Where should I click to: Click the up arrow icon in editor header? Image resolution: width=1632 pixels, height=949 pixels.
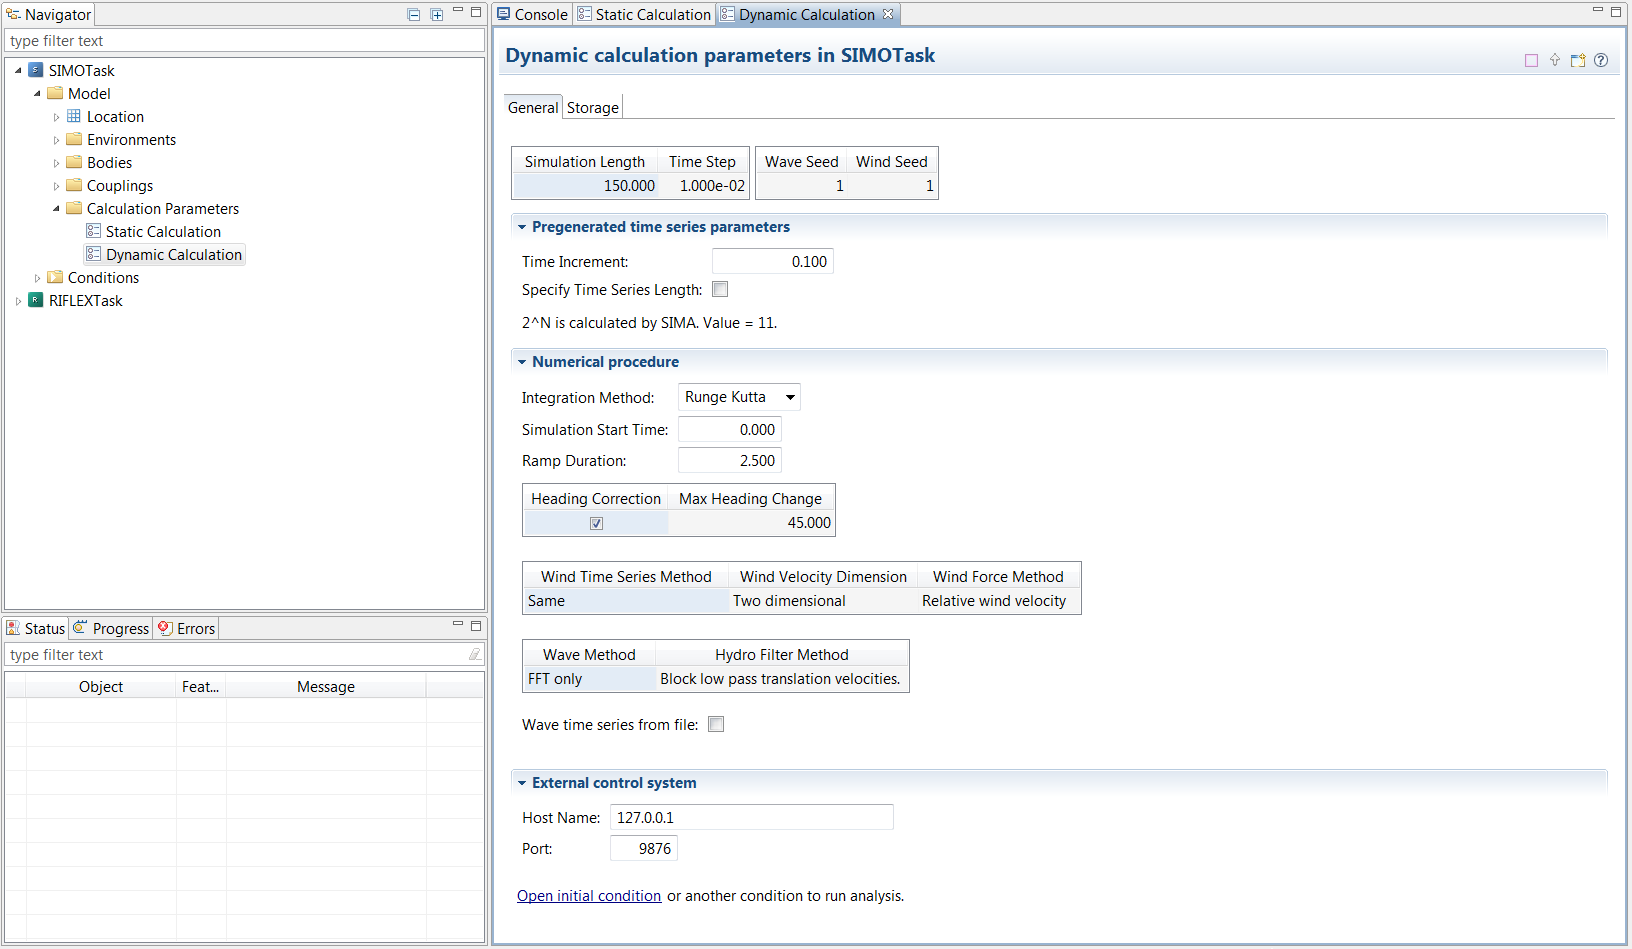coord(1555,60)
